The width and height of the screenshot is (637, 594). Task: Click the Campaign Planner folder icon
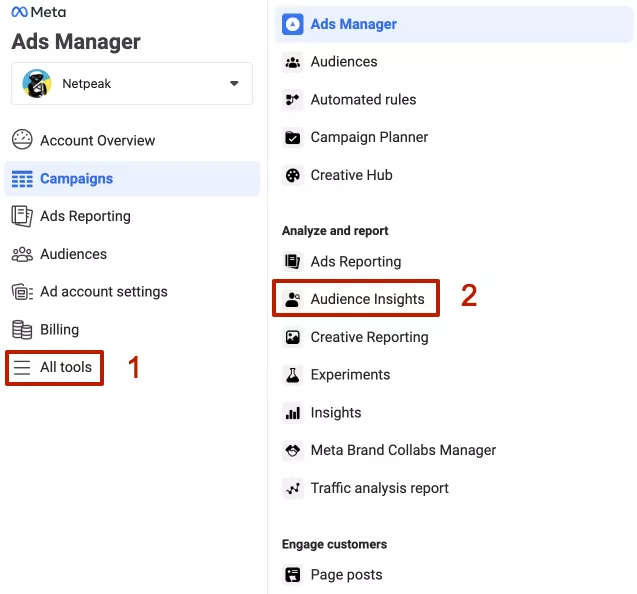292,138
